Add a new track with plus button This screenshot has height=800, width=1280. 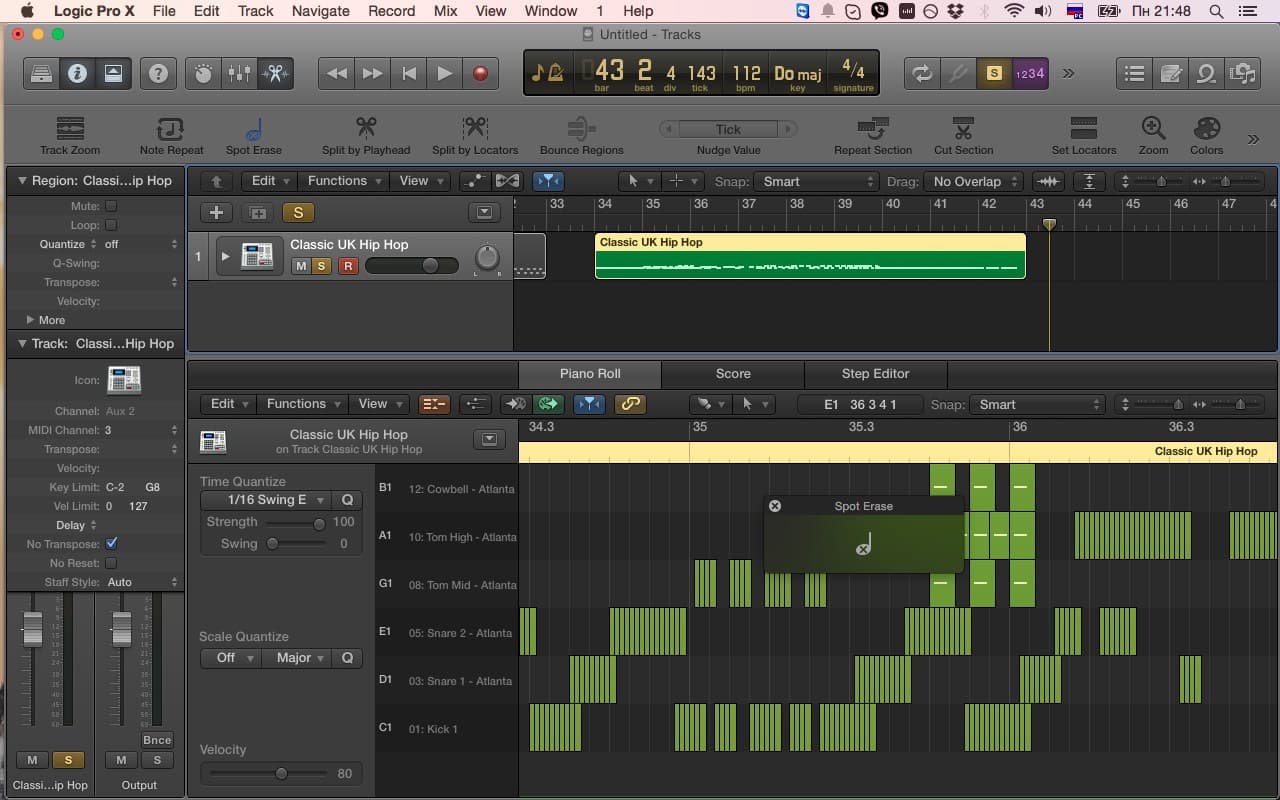point(216,213)
